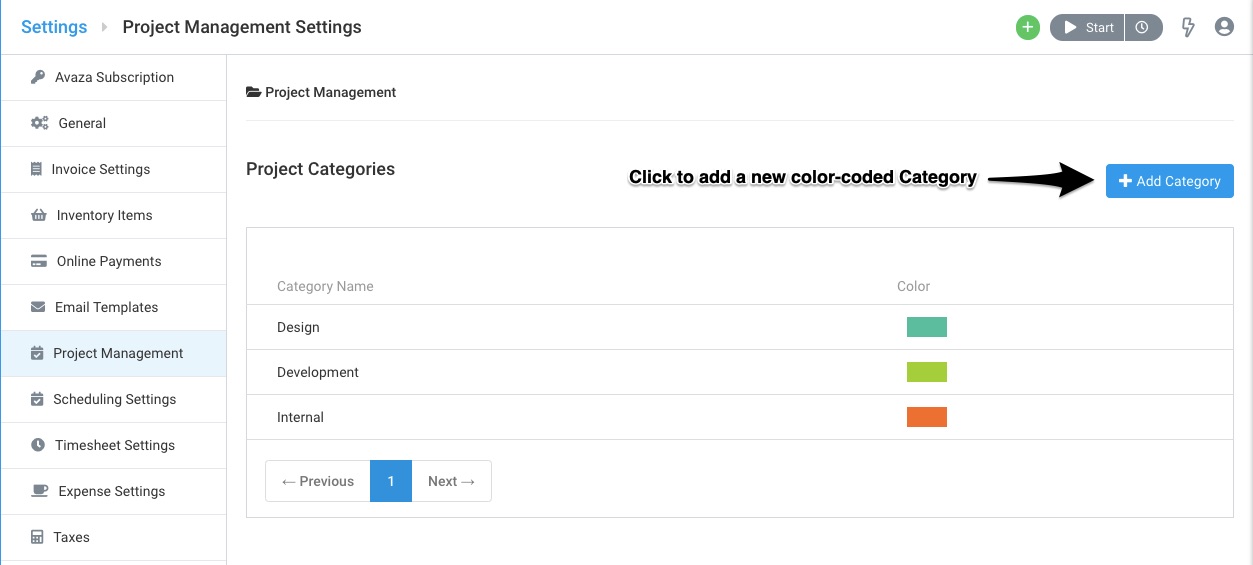Viewport: 1253px width, 565px height.
Task: Click the credit card icon for Online Payments
Action: pos(39,261)
